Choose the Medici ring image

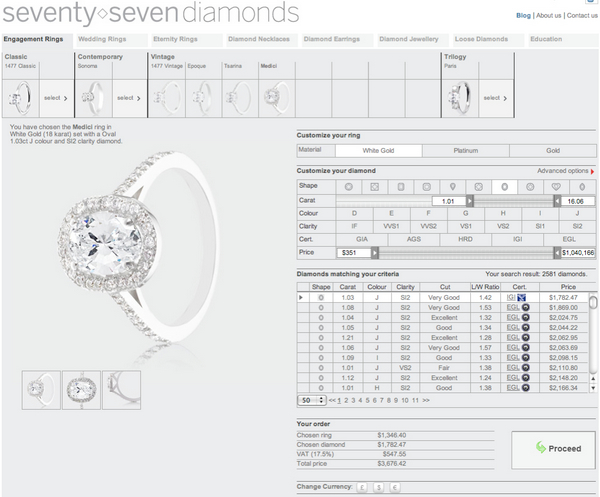click(x=277, y=98)
